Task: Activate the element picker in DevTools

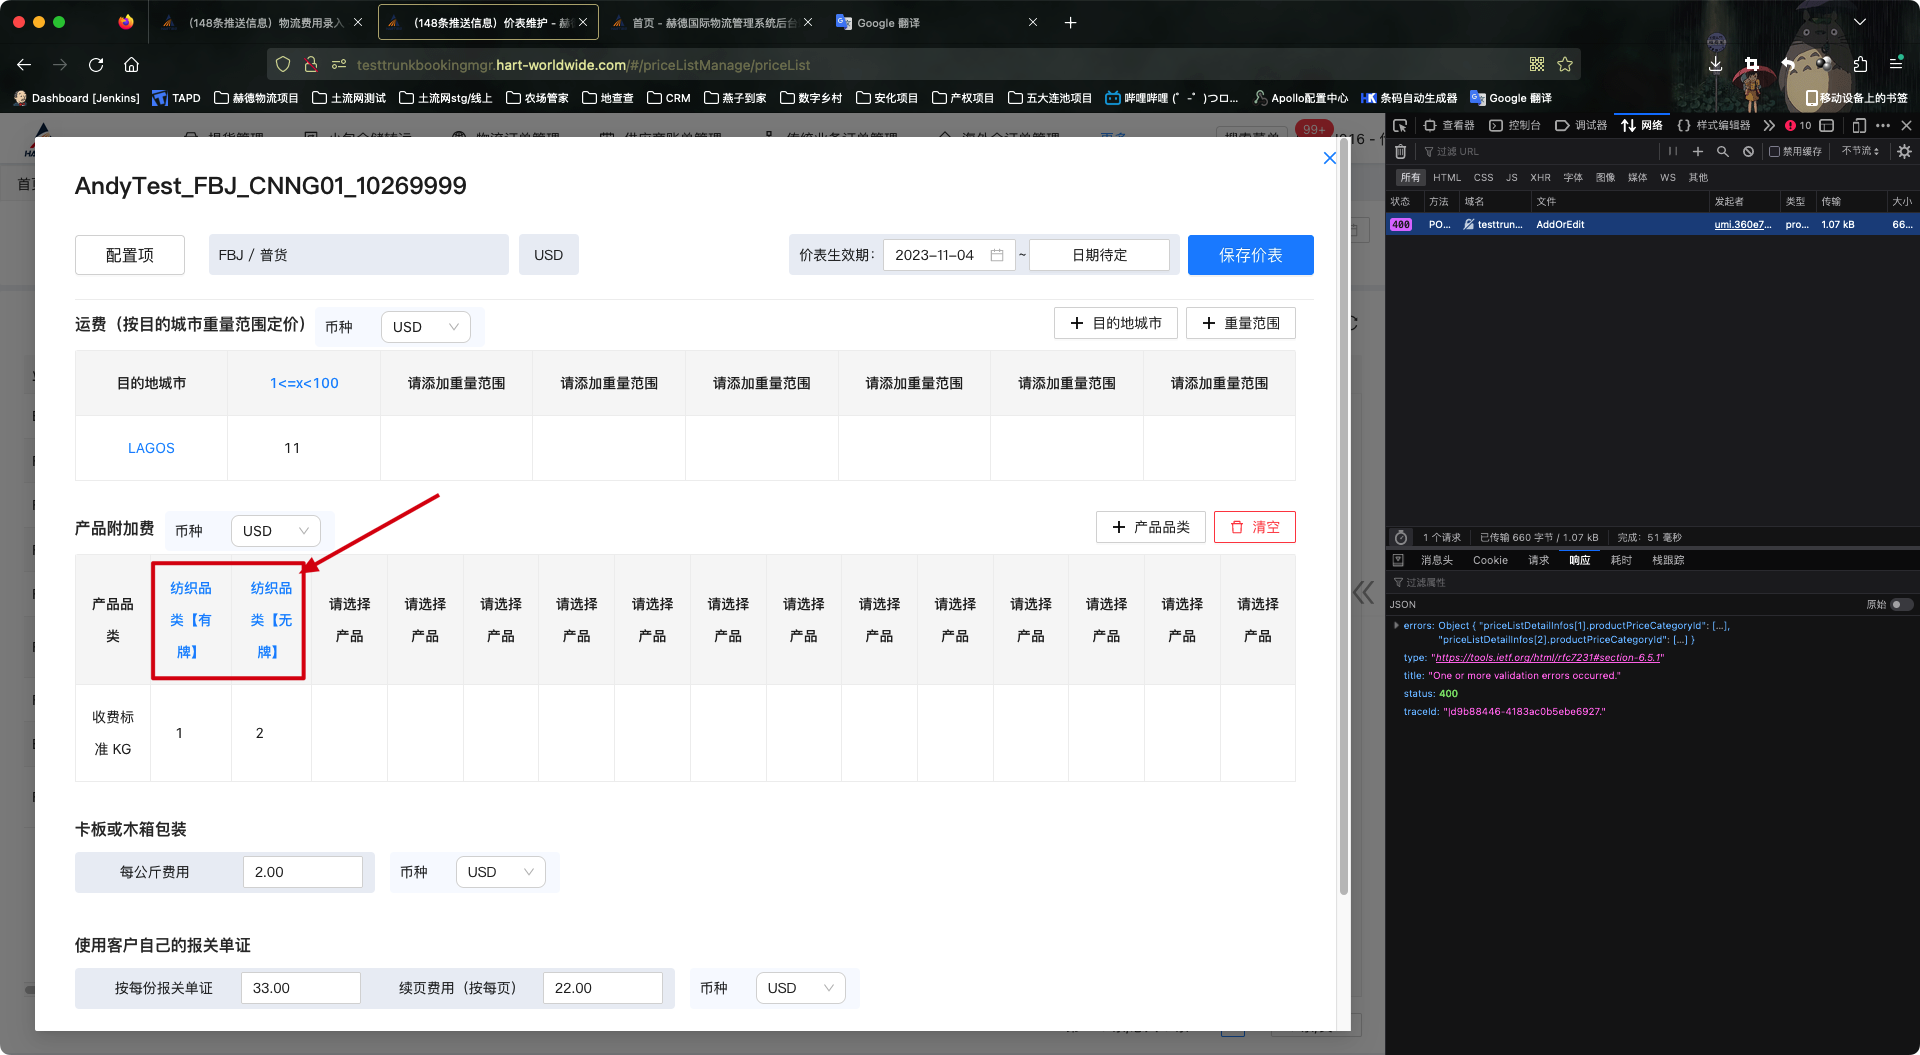Action: [x=1400, y=125]
